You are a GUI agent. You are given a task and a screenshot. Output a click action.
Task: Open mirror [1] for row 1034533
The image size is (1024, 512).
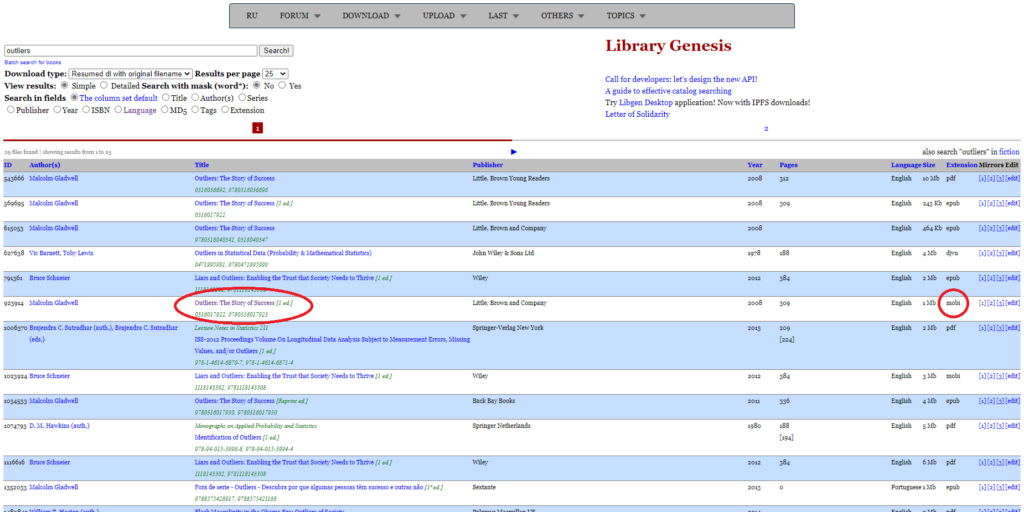pos(982,401)
